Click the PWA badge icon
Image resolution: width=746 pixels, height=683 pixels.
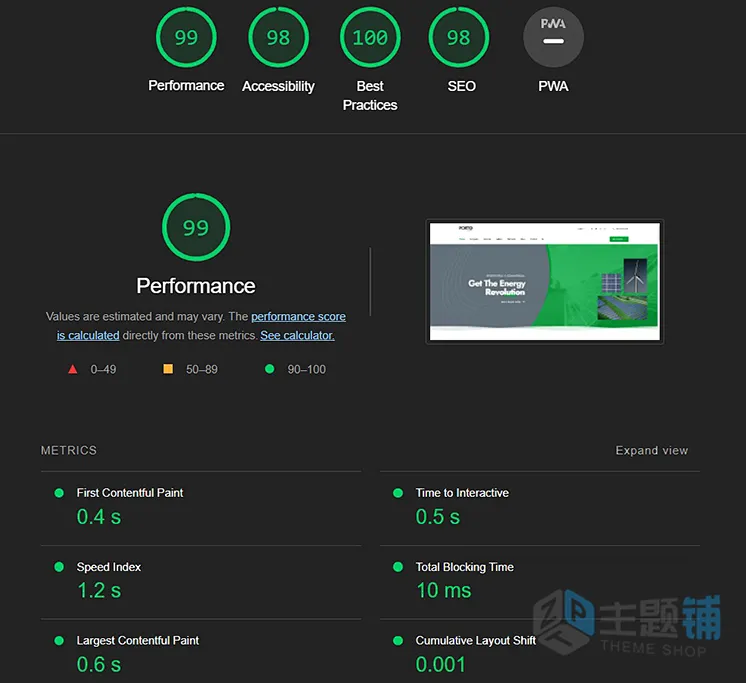coord(553,37)
